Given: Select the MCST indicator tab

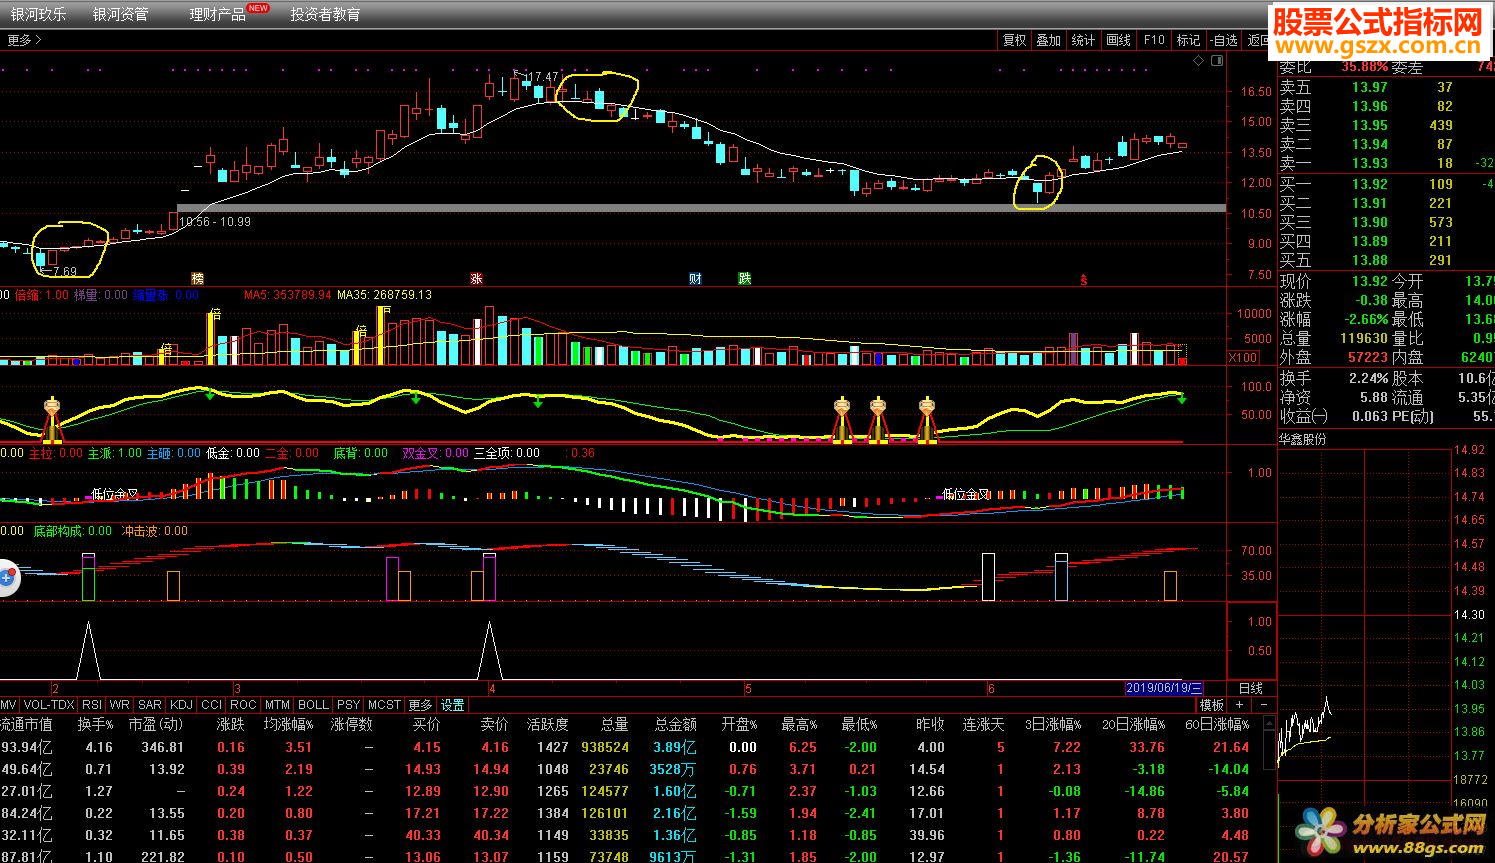Looking at the screenshot, I should coord(384,705).
